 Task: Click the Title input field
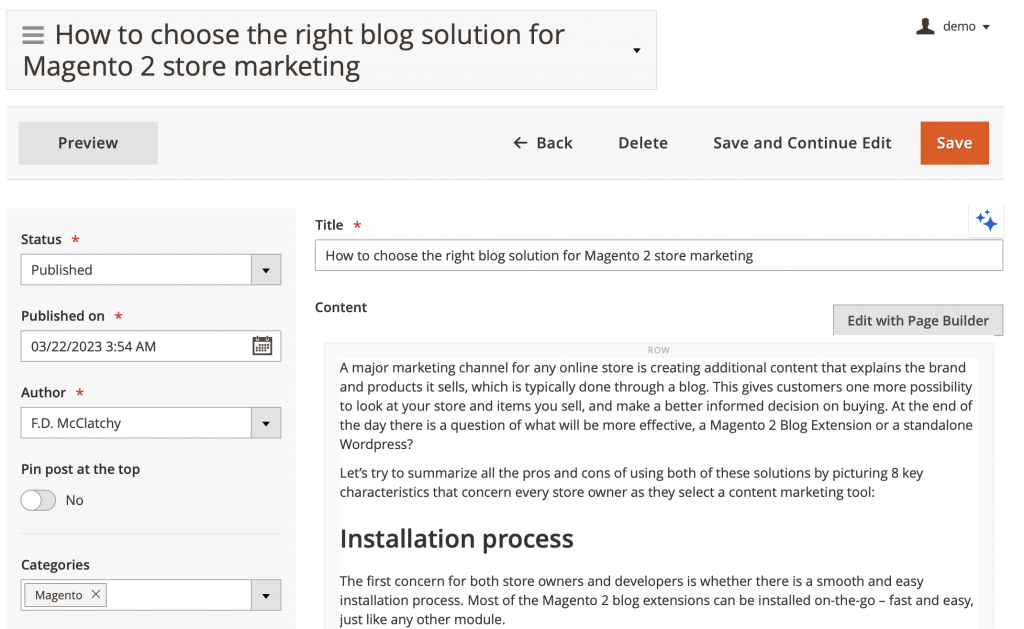659,255
